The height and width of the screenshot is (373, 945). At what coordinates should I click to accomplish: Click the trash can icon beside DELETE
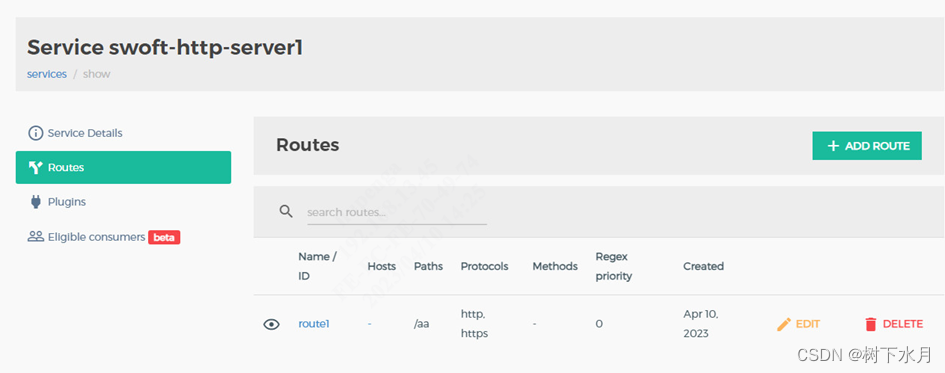click(870, 324)
